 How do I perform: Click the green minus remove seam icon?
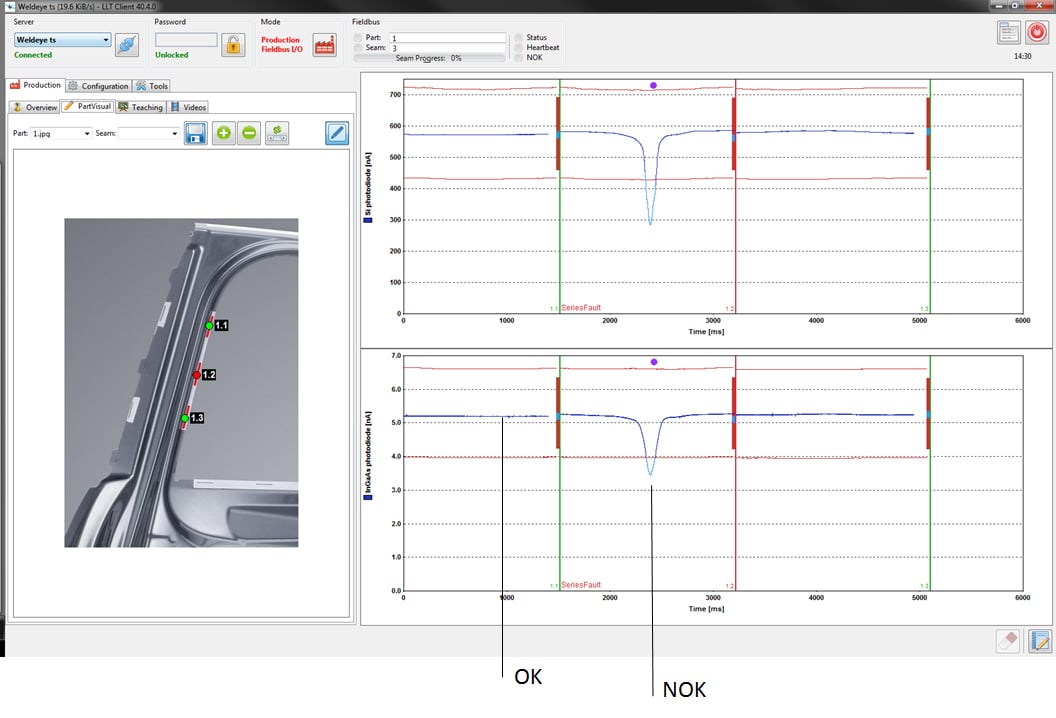[x=249, y=133]
